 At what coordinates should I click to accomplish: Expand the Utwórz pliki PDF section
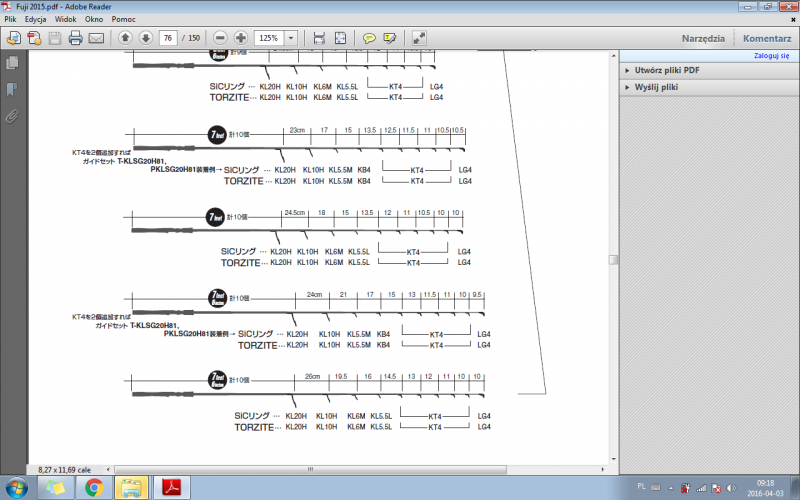(668, 71)
